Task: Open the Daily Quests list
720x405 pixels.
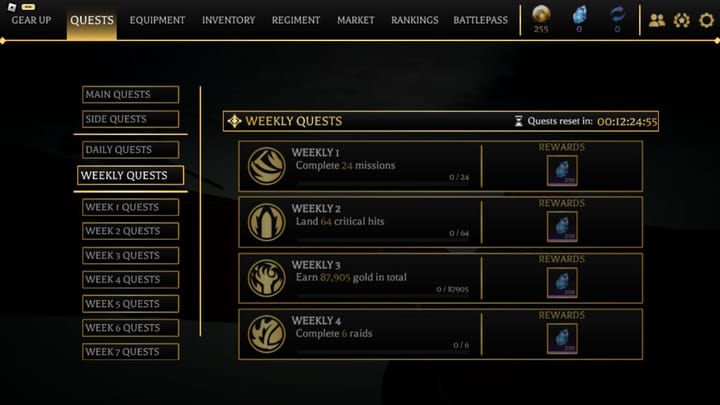Action: click(130, 150)
